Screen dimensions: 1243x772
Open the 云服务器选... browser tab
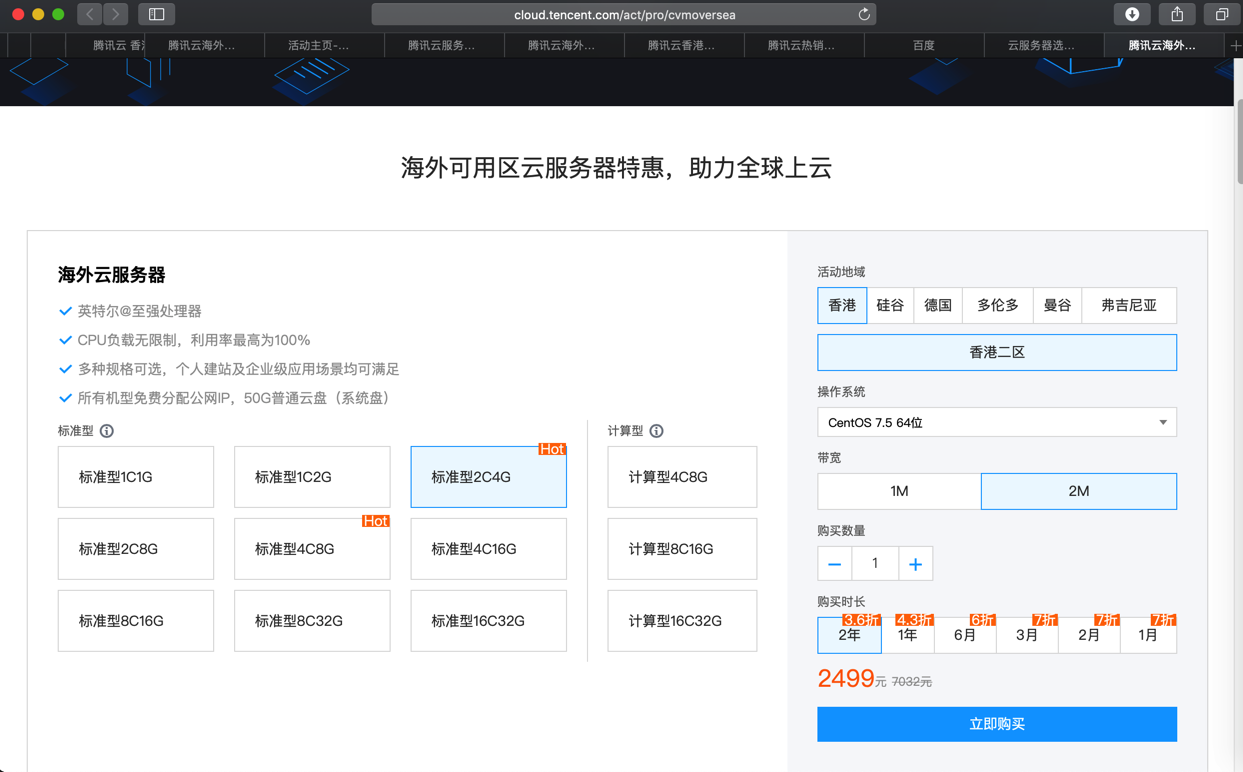tap(1042, 45)
